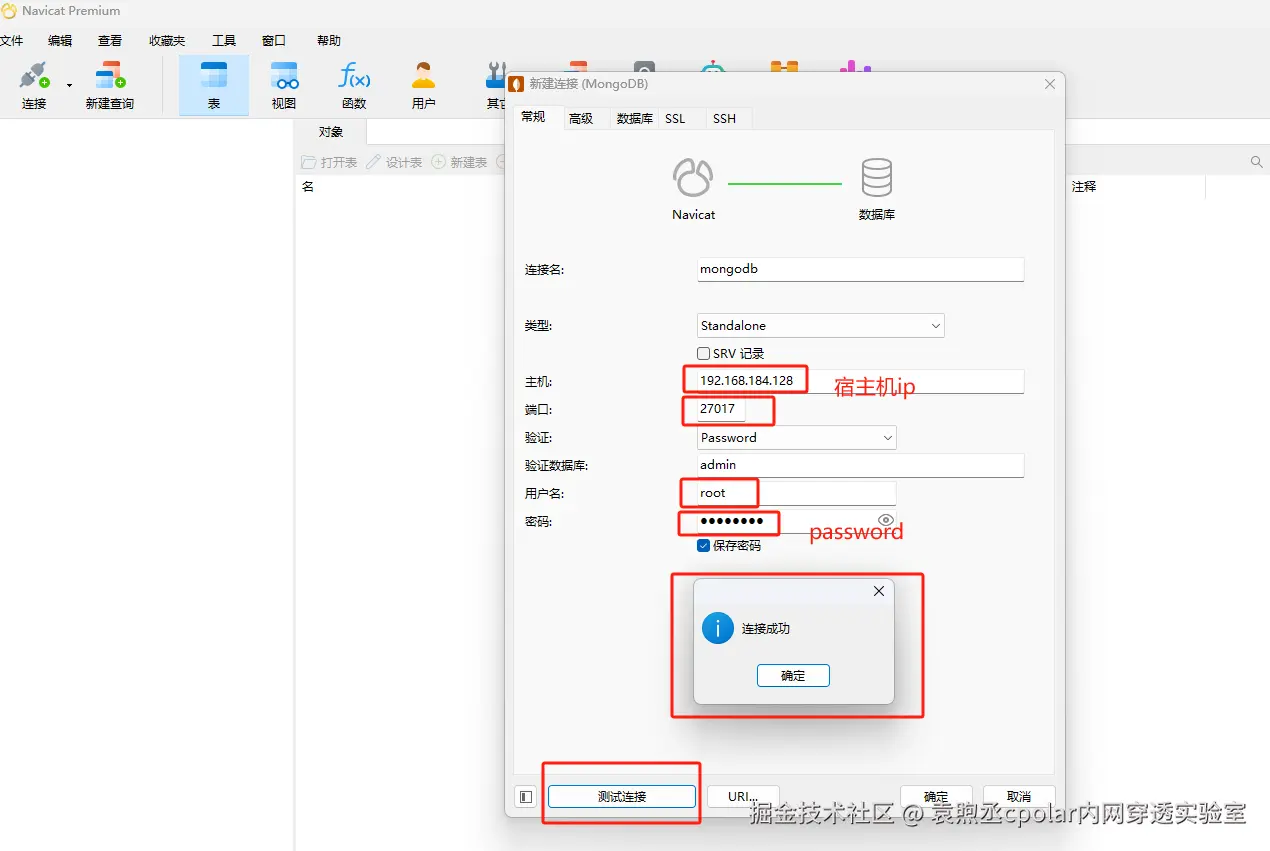This screenshot has width=1270, height=851.
Task: Click 确定 in the 连接成功 message box
Action: coord(793,676)
